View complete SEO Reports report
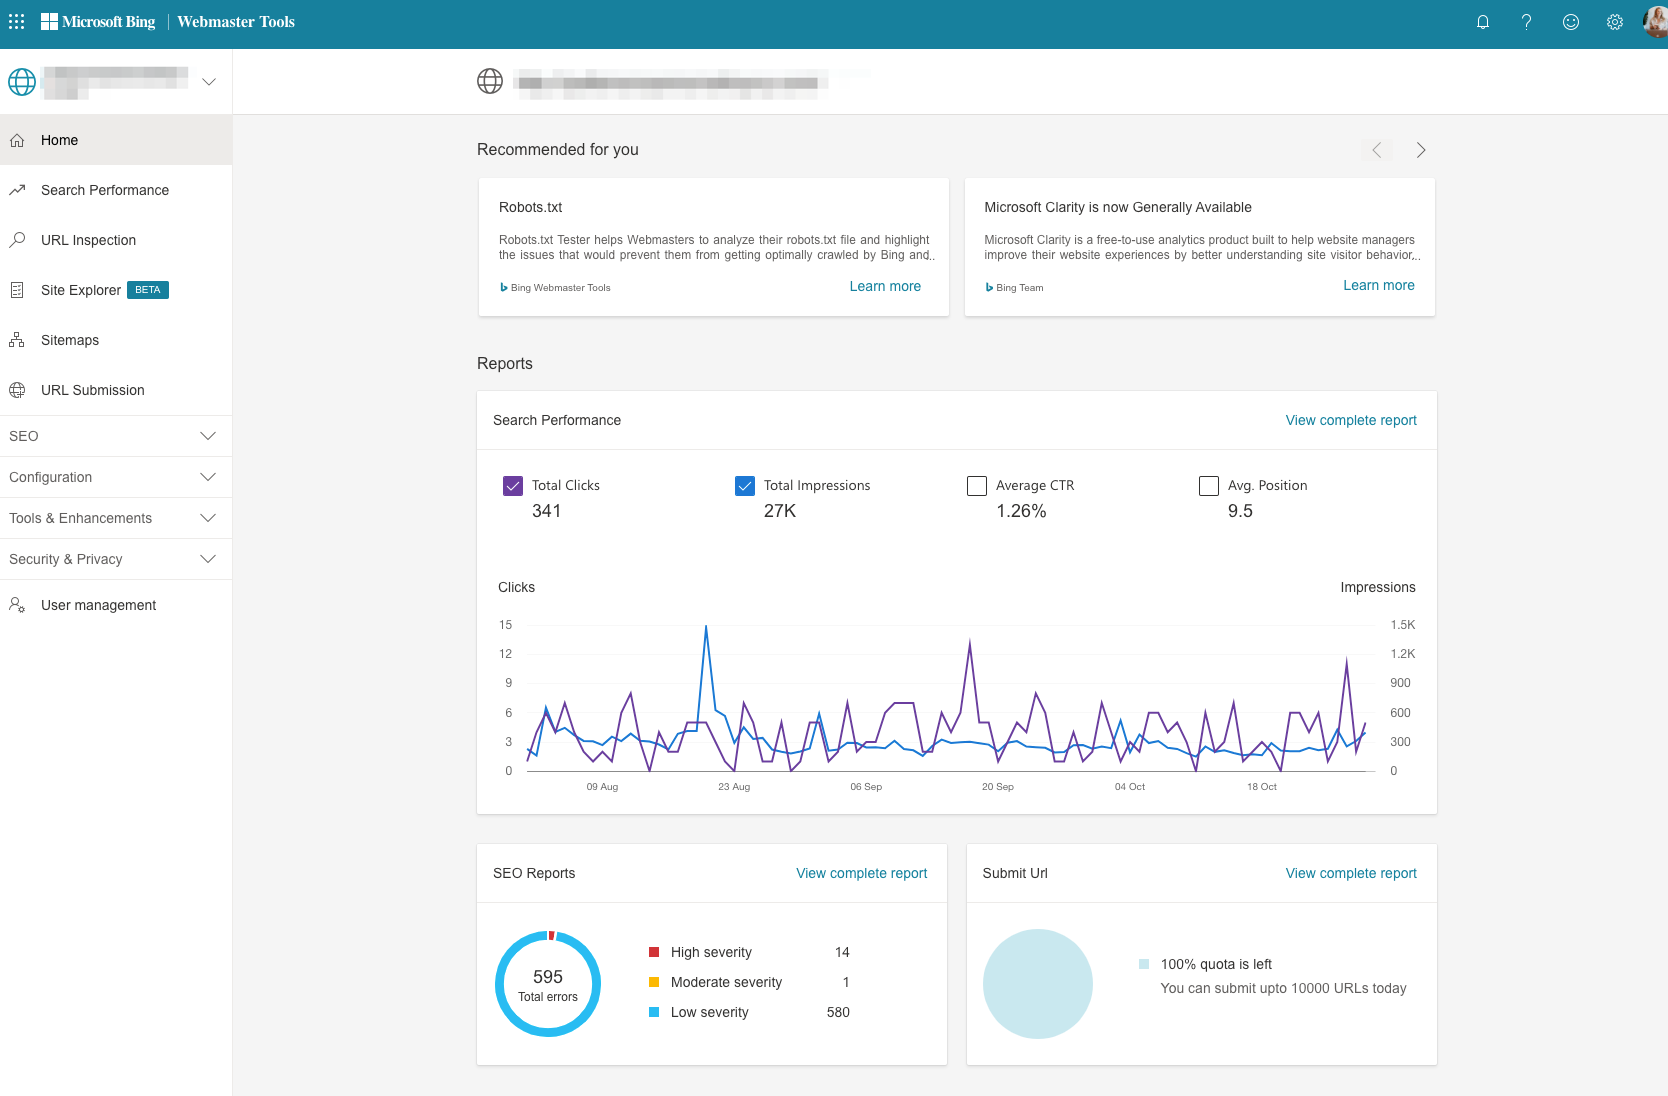1668x1096 pixels. coord(861,873)
